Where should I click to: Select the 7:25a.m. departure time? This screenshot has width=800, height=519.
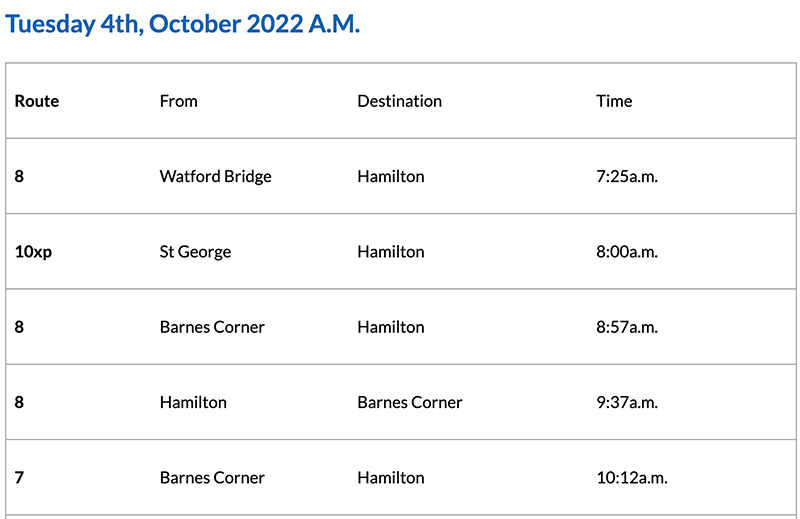coord(627,176)
